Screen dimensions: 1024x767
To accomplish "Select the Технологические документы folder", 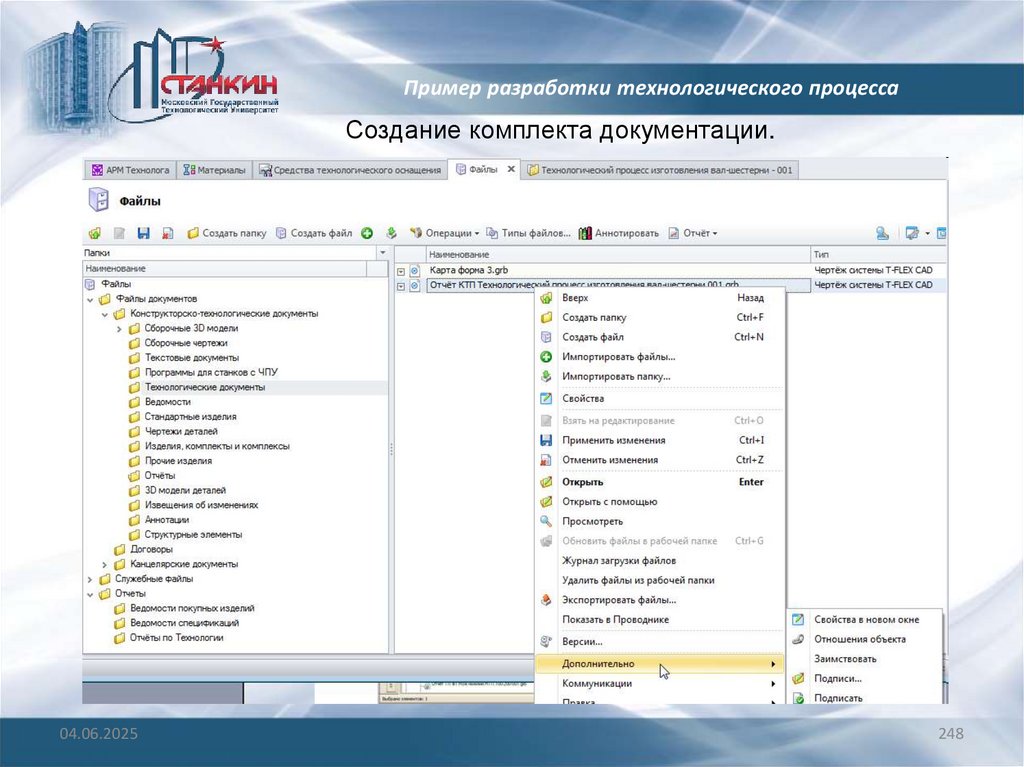I will pos(205,387).
